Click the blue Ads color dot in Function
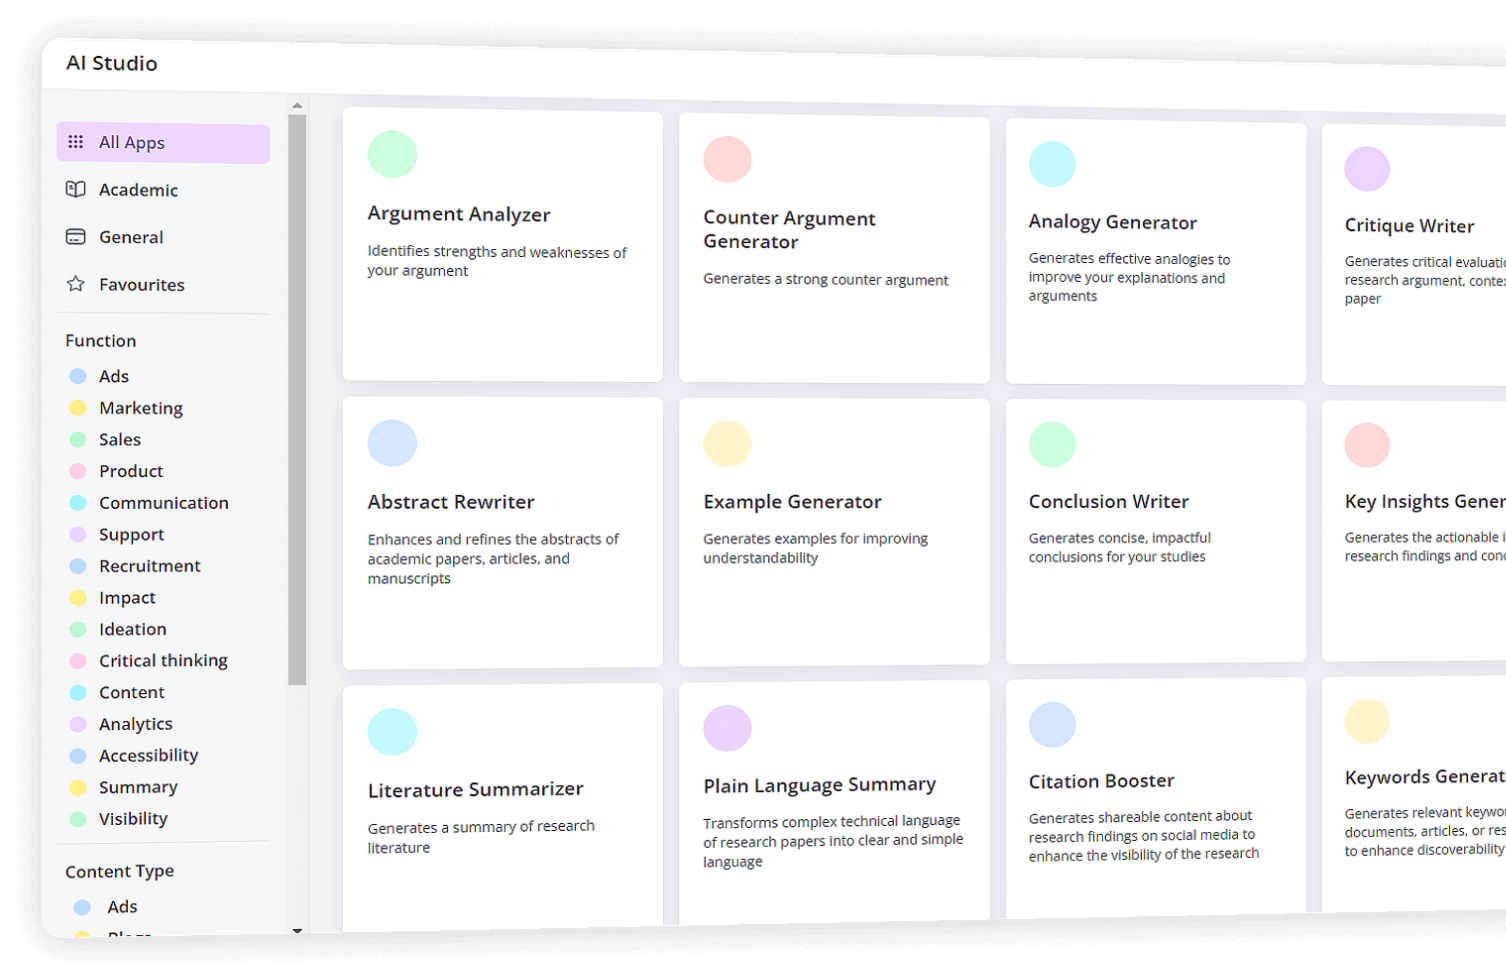The height and width of the screenshot is (980, 1506). [x=78, y=377]
